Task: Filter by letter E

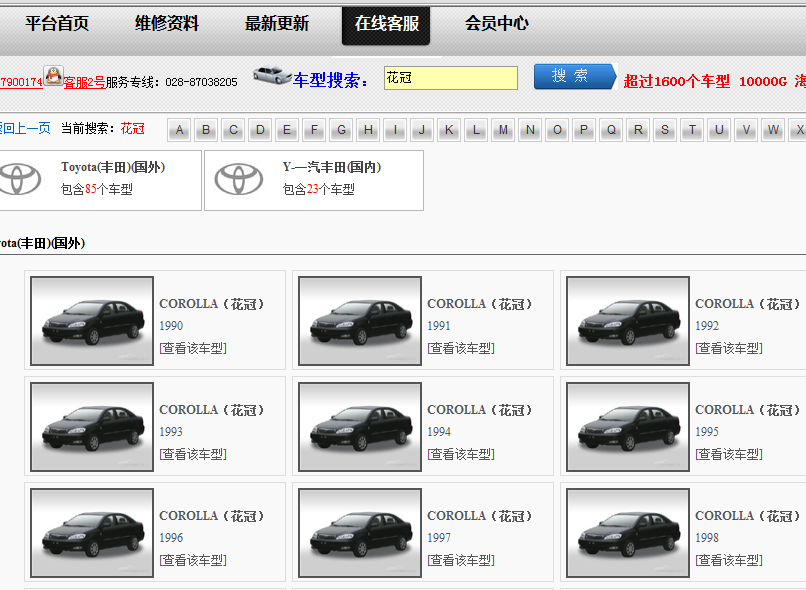Action: click(x=287, y=130)
